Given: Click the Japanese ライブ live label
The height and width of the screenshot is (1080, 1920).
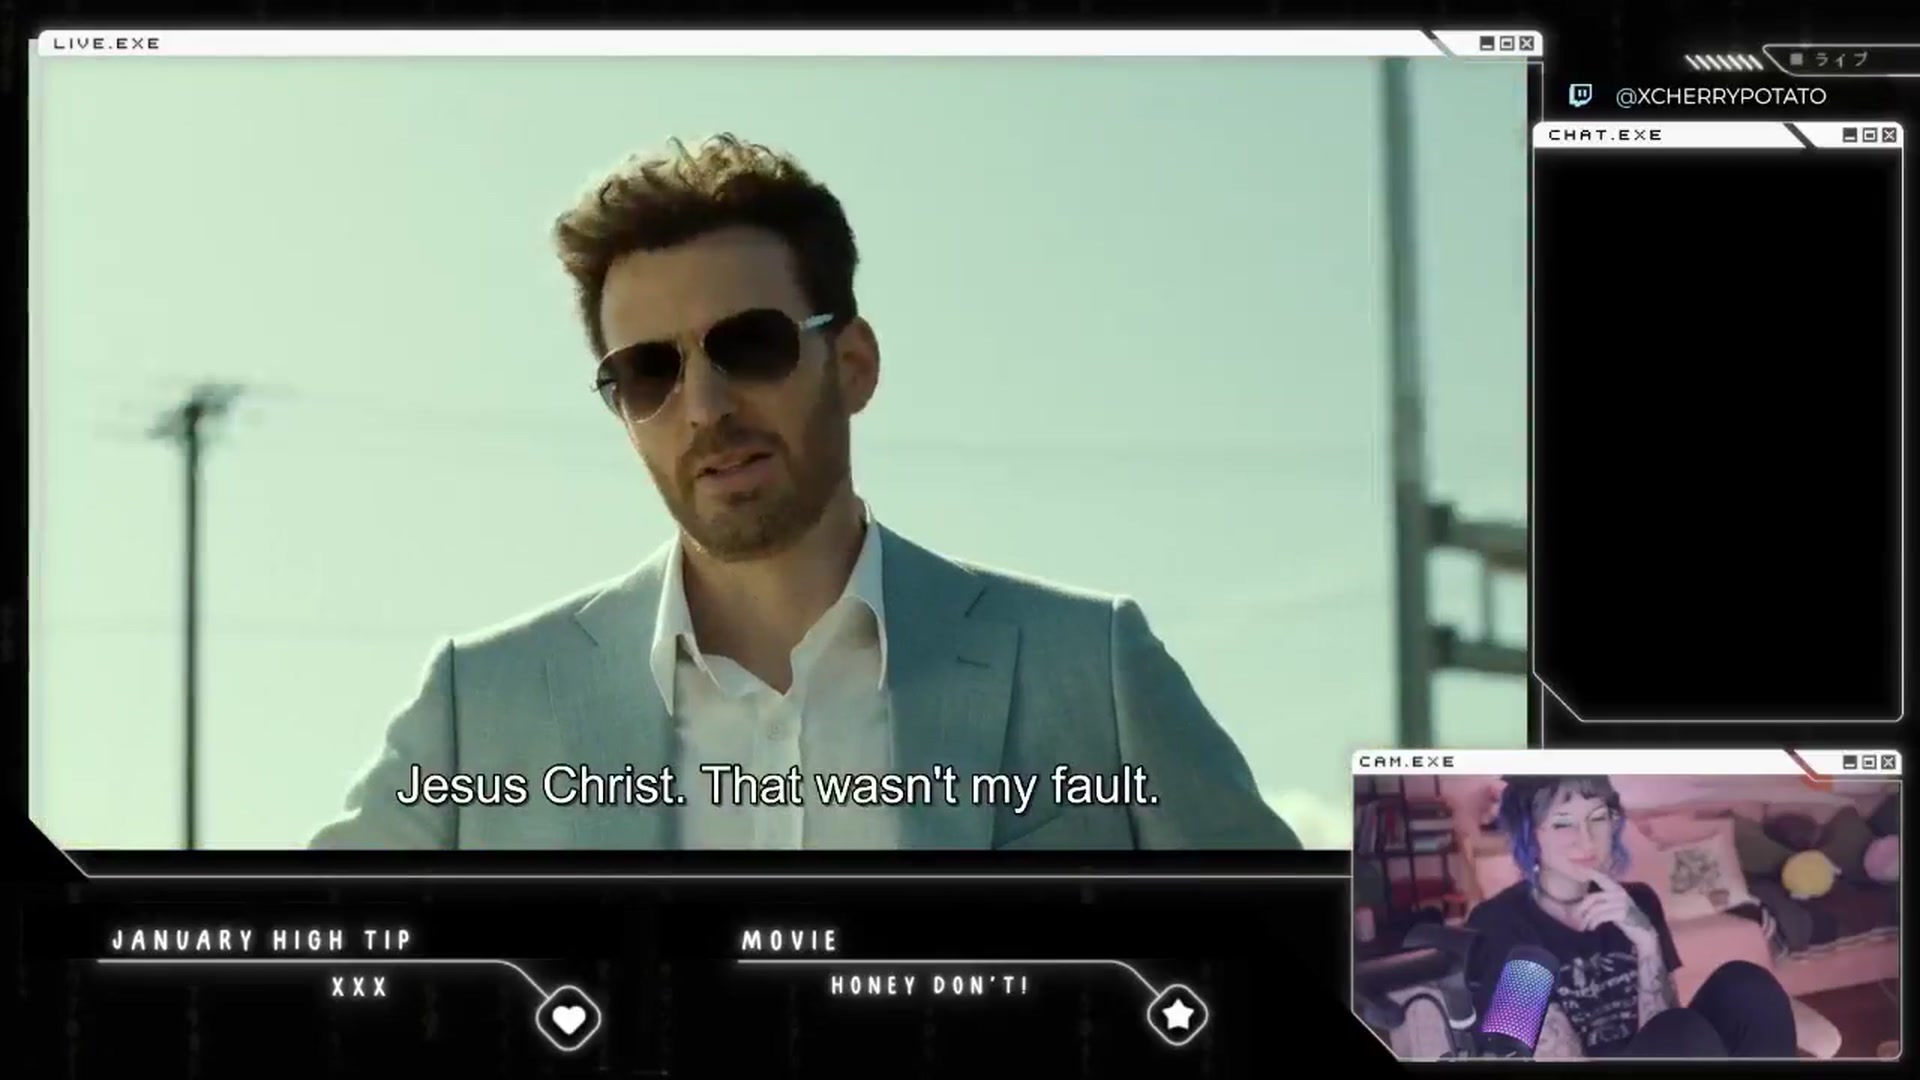Looking at the screenshot, I should tap(1840, 60).
